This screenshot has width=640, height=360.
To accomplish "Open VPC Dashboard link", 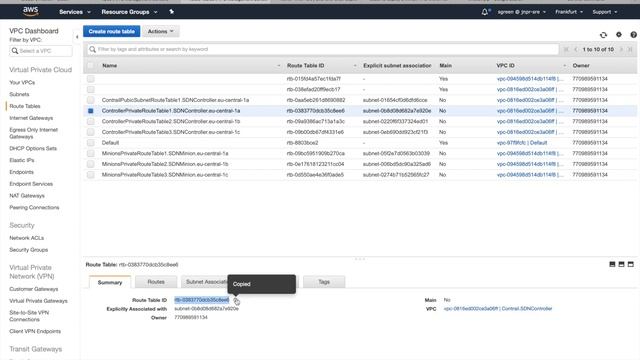I will 34,31.
